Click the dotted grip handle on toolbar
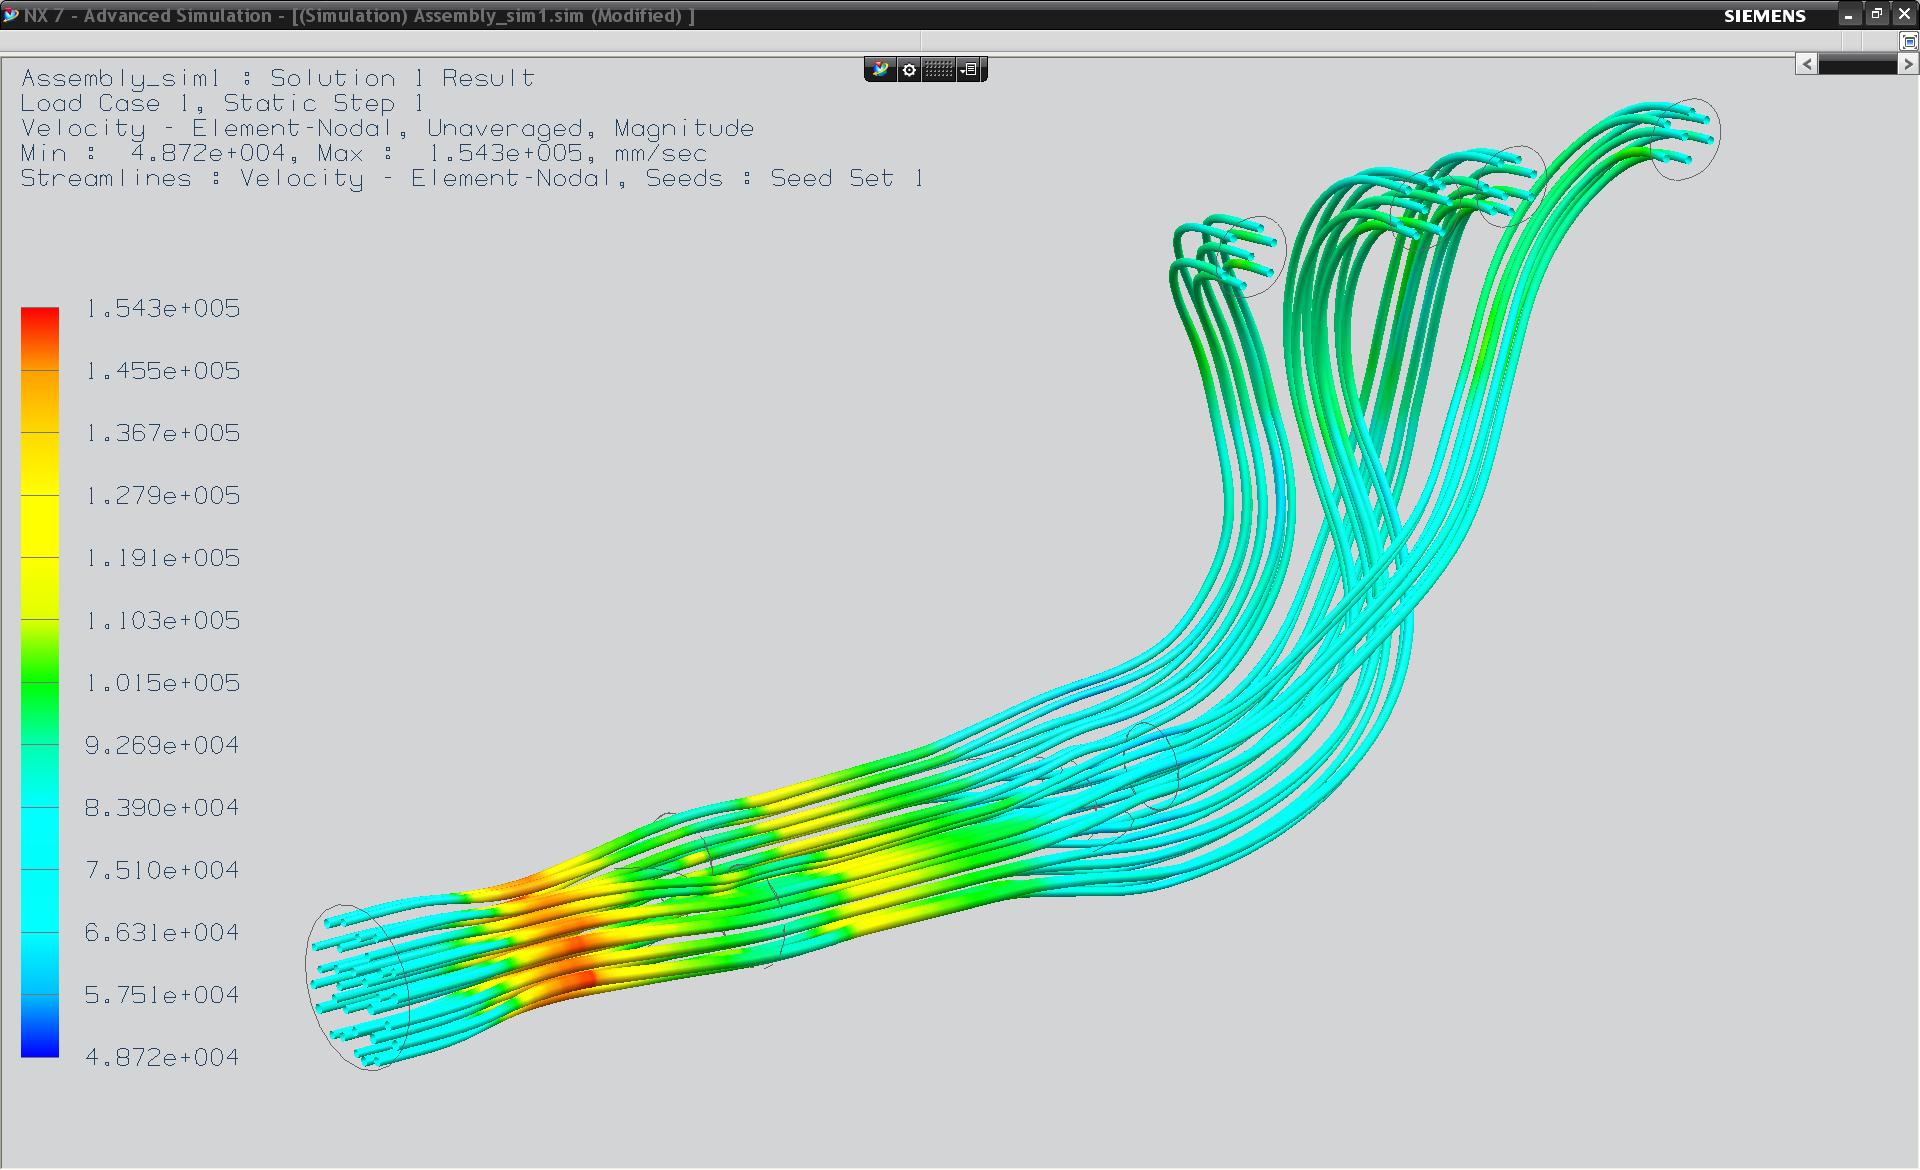This screenshot has width=1920, height=1170. click(938, 70)
